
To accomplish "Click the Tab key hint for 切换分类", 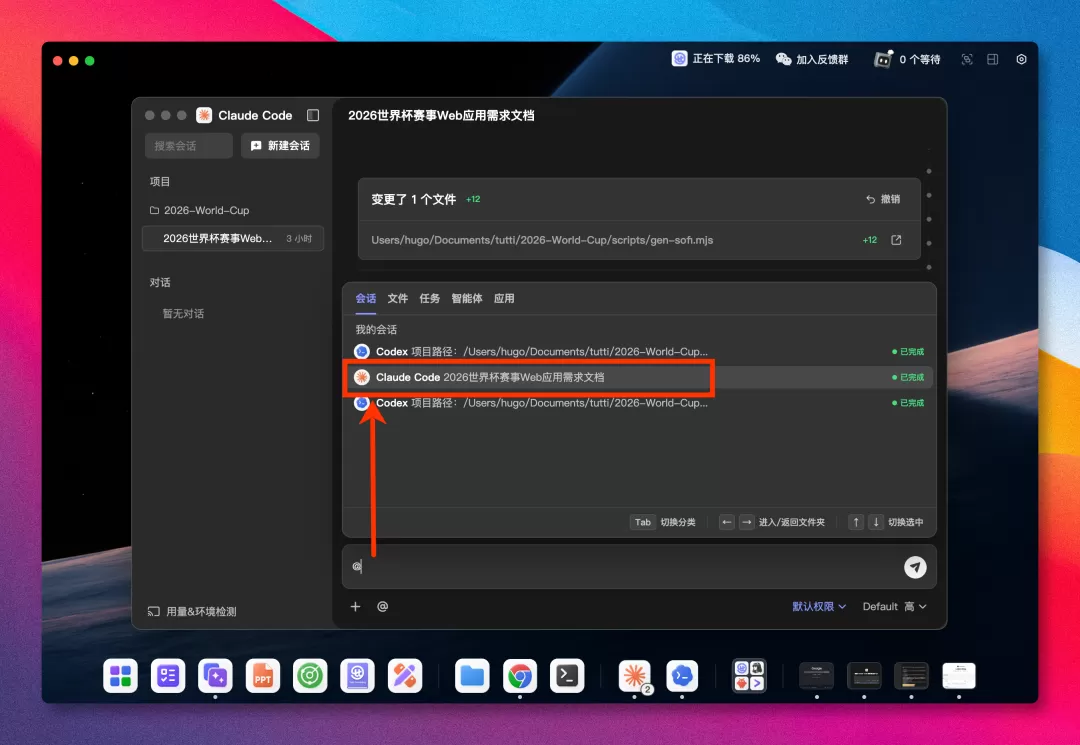I will (643, 522).
